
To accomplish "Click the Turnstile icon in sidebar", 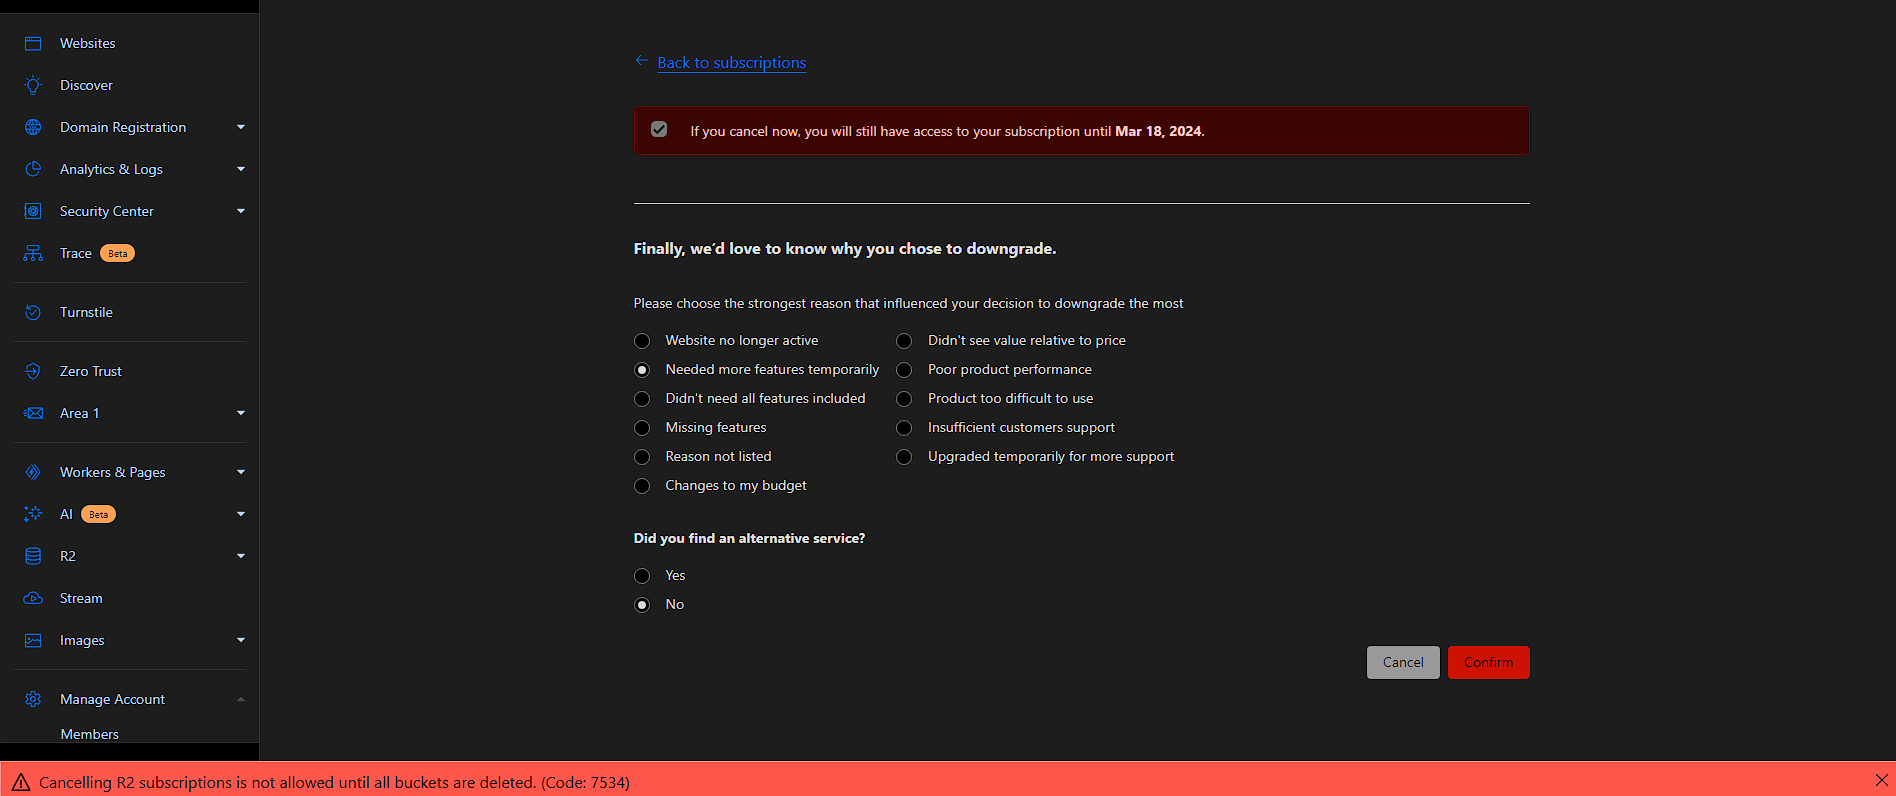I will 33,312.
